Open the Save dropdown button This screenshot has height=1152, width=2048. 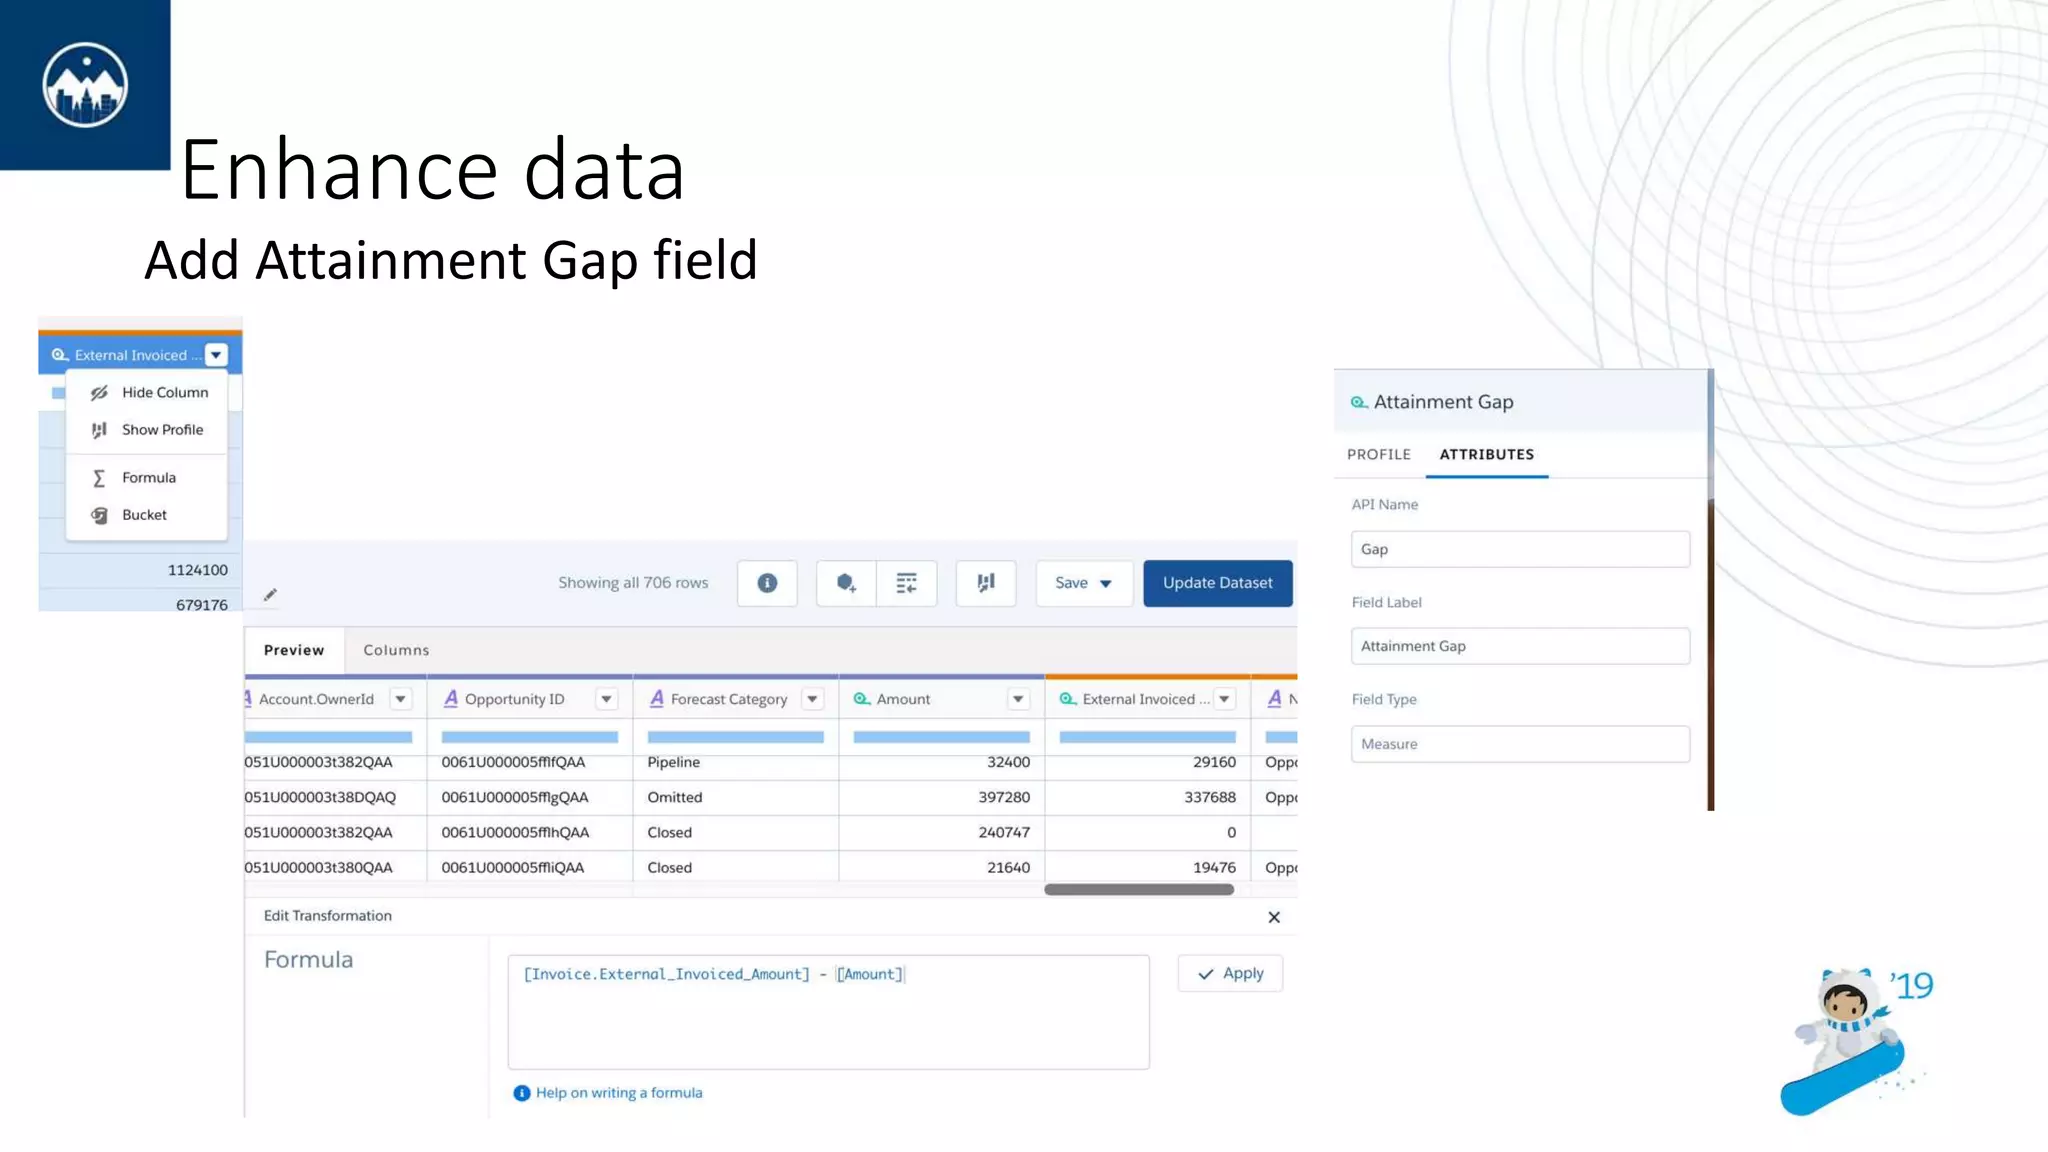pyautogui.click(x=1083, y=583)
